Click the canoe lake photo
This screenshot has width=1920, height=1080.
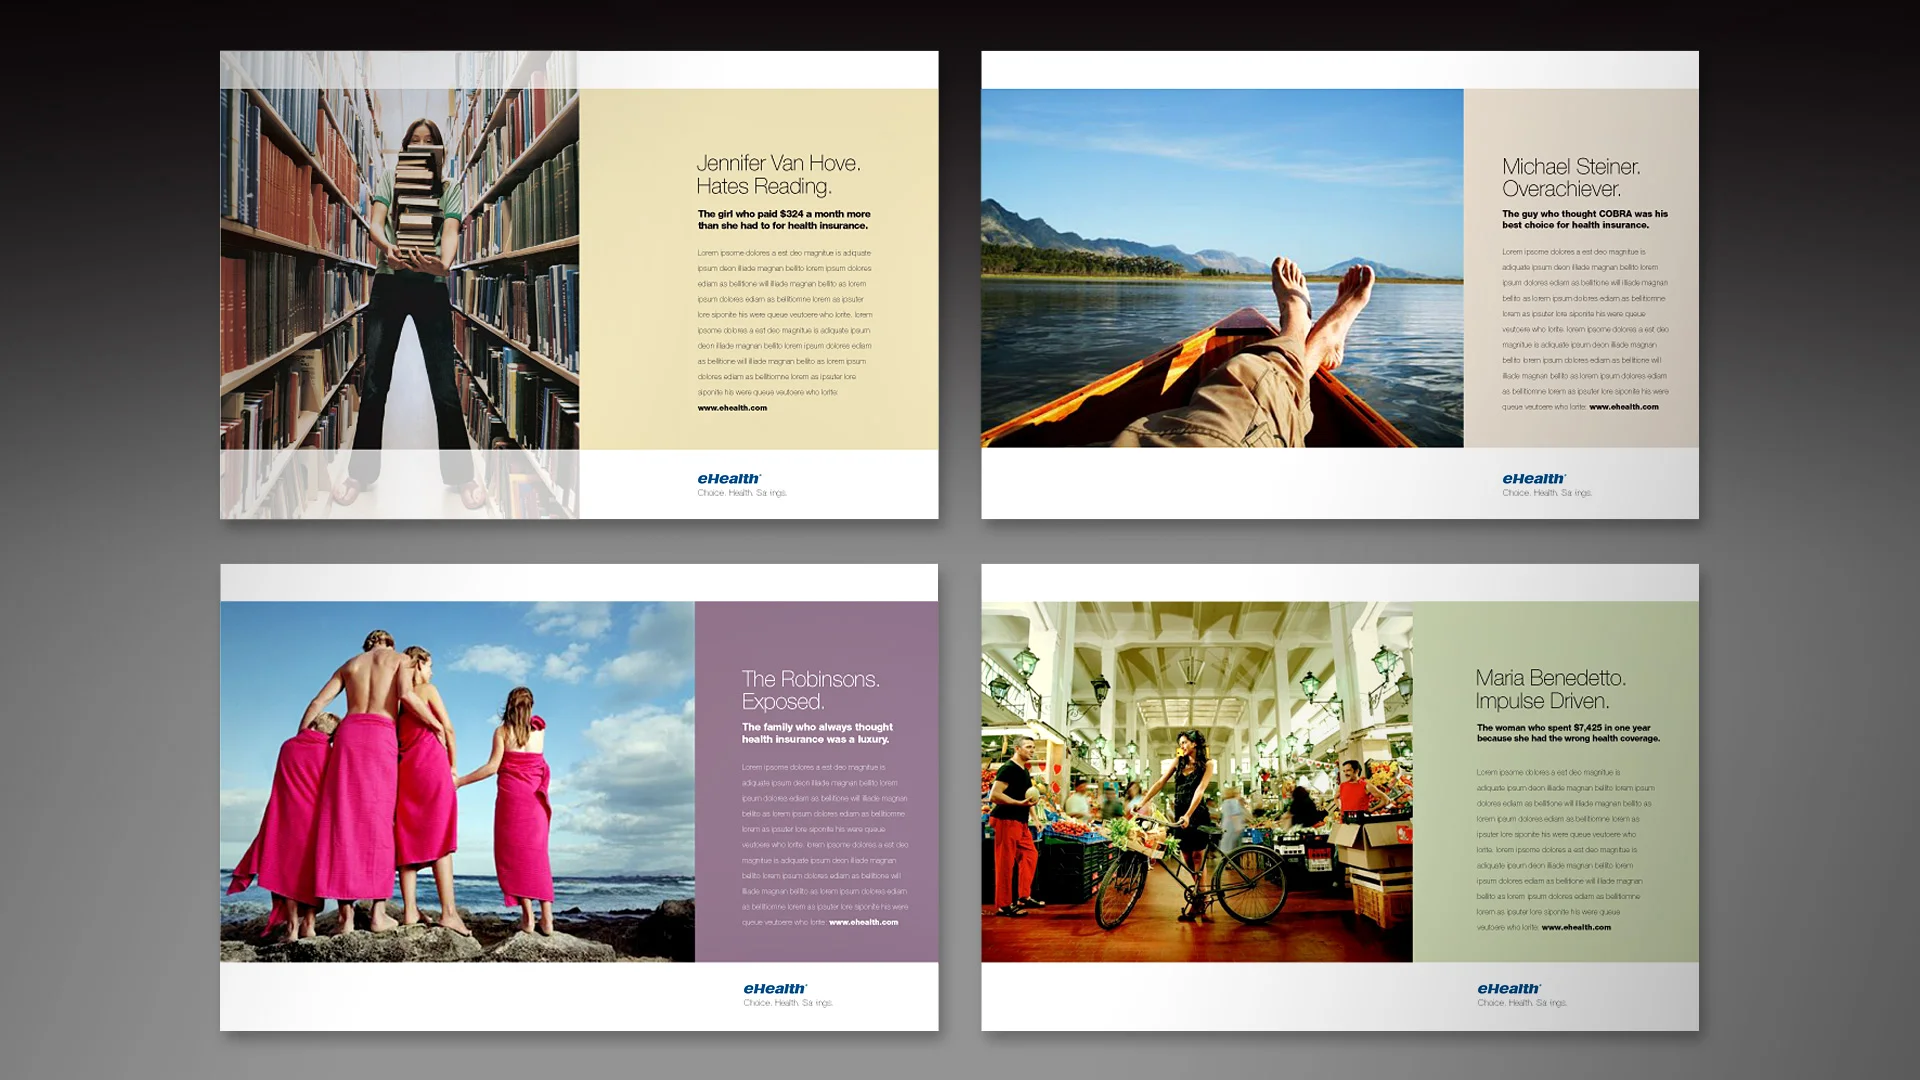[1222, 268]
